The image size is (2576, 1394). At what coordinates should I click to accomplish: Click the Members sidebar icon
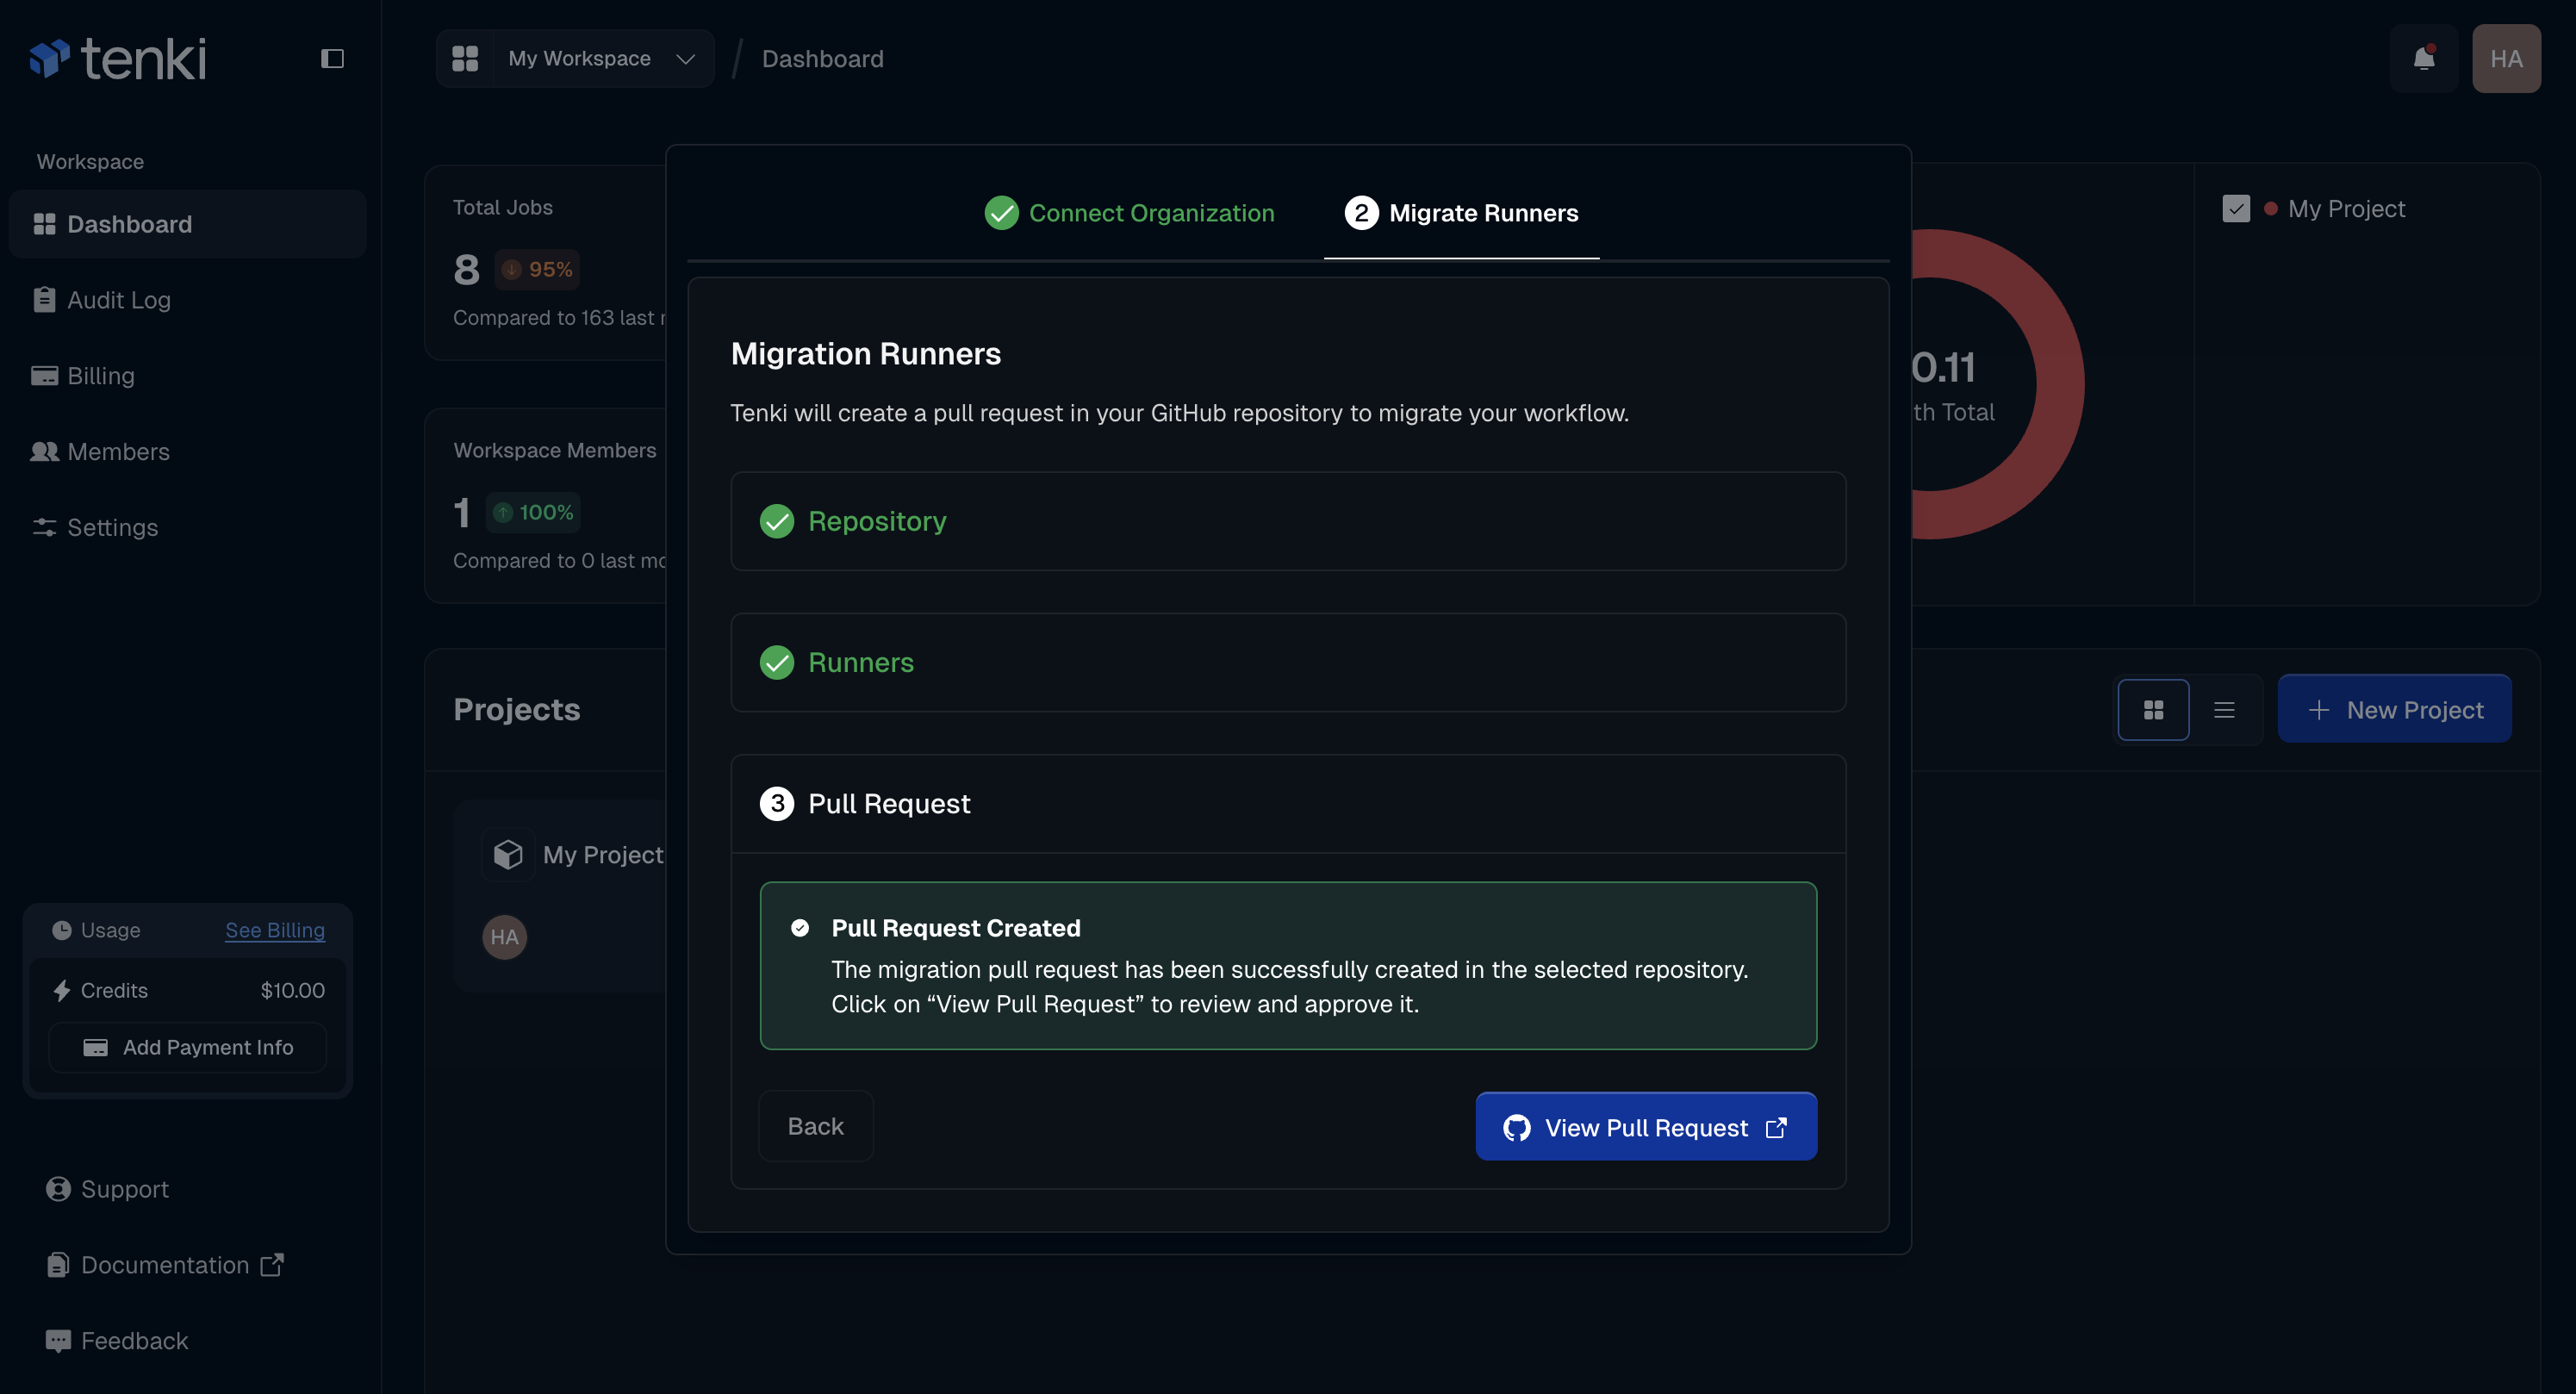point(45,451)
